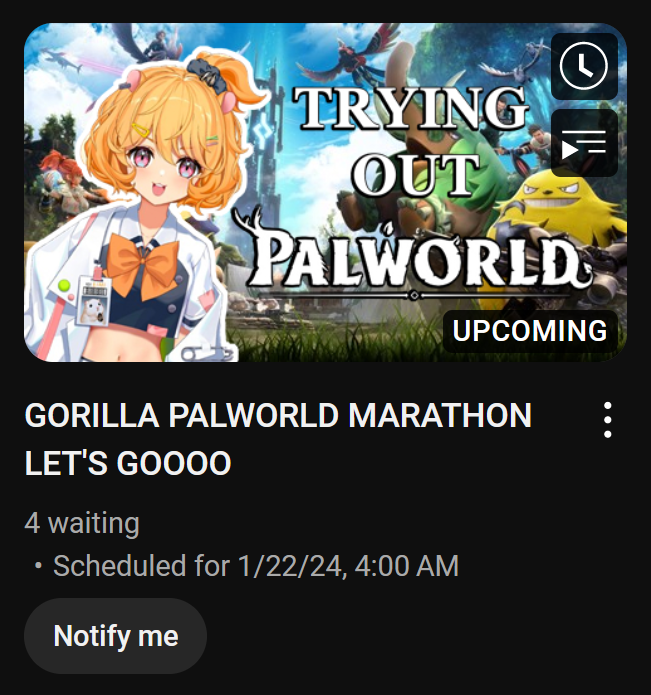651x695 pixels.
Task: Click the orange bow tie on character
Action: tap(143, 262)
